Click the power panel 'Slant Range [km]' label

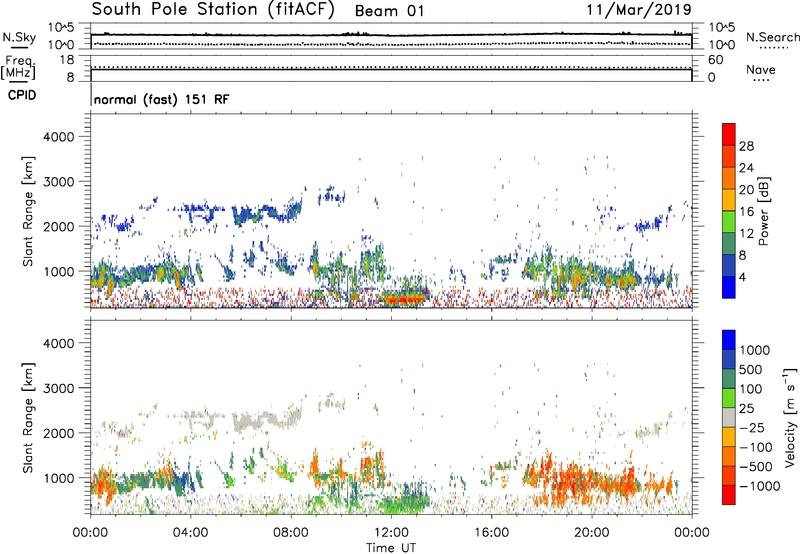point(28,211)
